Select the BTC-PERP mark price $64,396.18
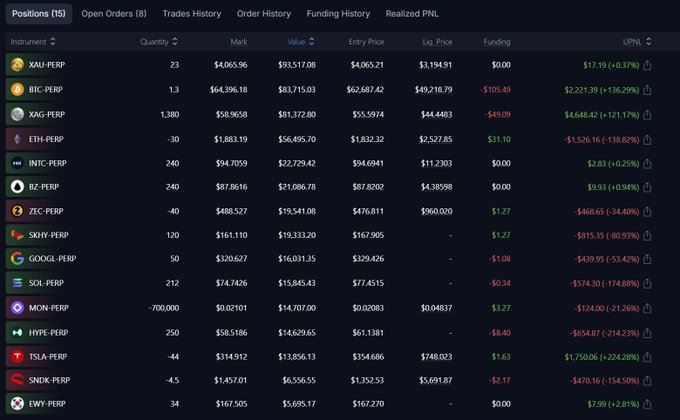The height and width of the screenshot is (420, 680). click(229, 89)
